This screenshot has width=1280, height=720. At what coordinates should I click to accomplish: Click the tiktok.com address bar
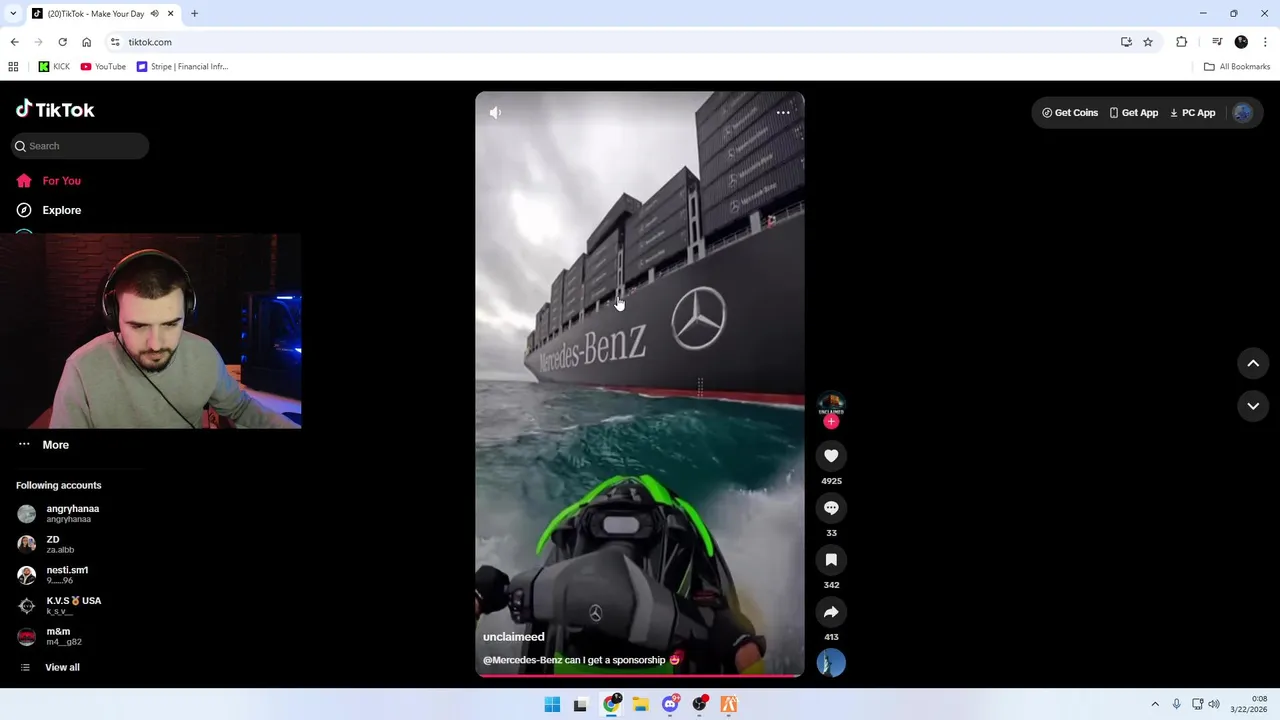[x=610, y=42]
